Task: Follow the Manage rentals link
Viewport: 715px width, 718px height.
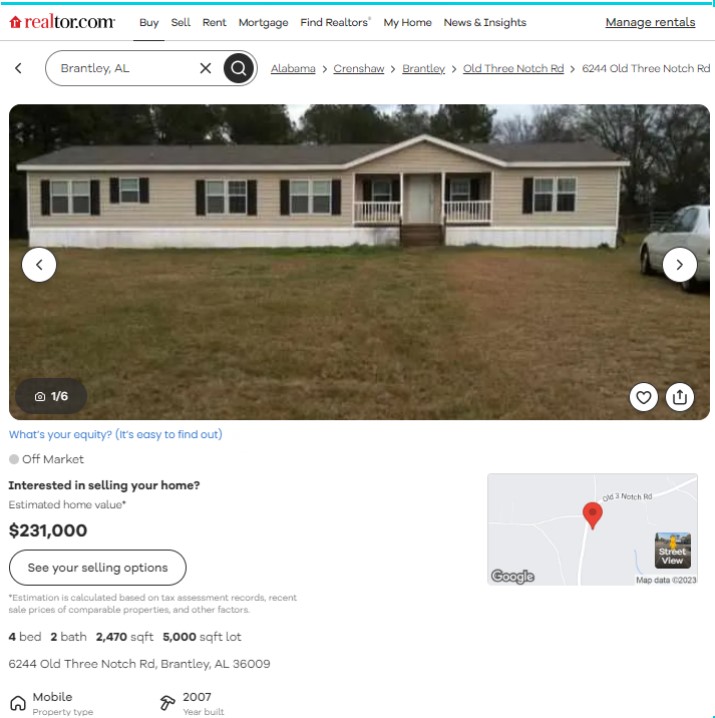Action: pos(650,22)
